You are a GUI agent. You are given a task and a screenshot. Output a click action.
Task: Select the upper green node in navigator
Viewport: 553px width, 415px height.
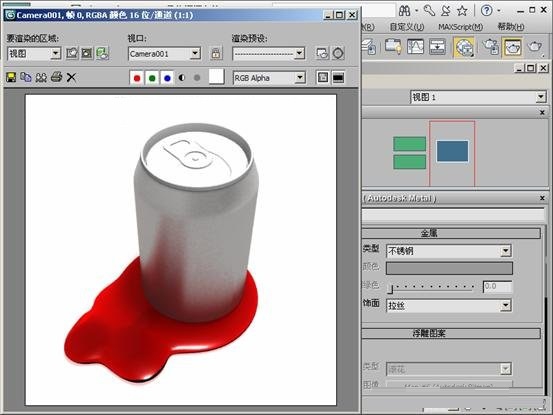[x=409, y=144]
